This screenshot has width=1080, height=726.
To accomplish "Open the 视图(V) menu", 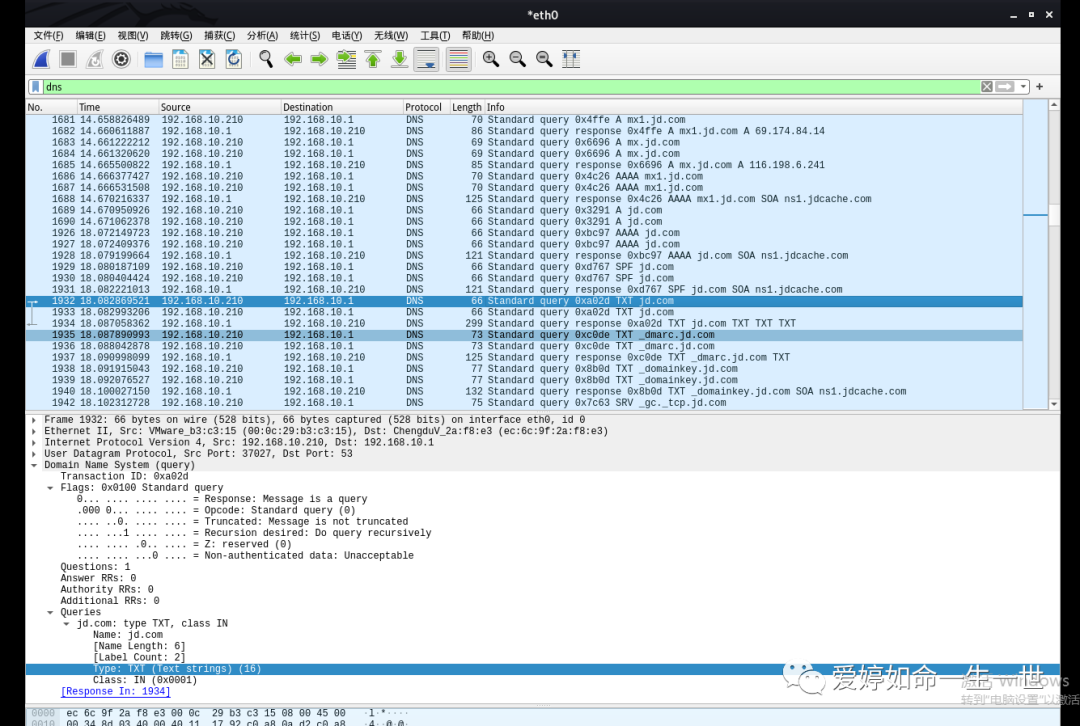I will [x=133, y=36].
